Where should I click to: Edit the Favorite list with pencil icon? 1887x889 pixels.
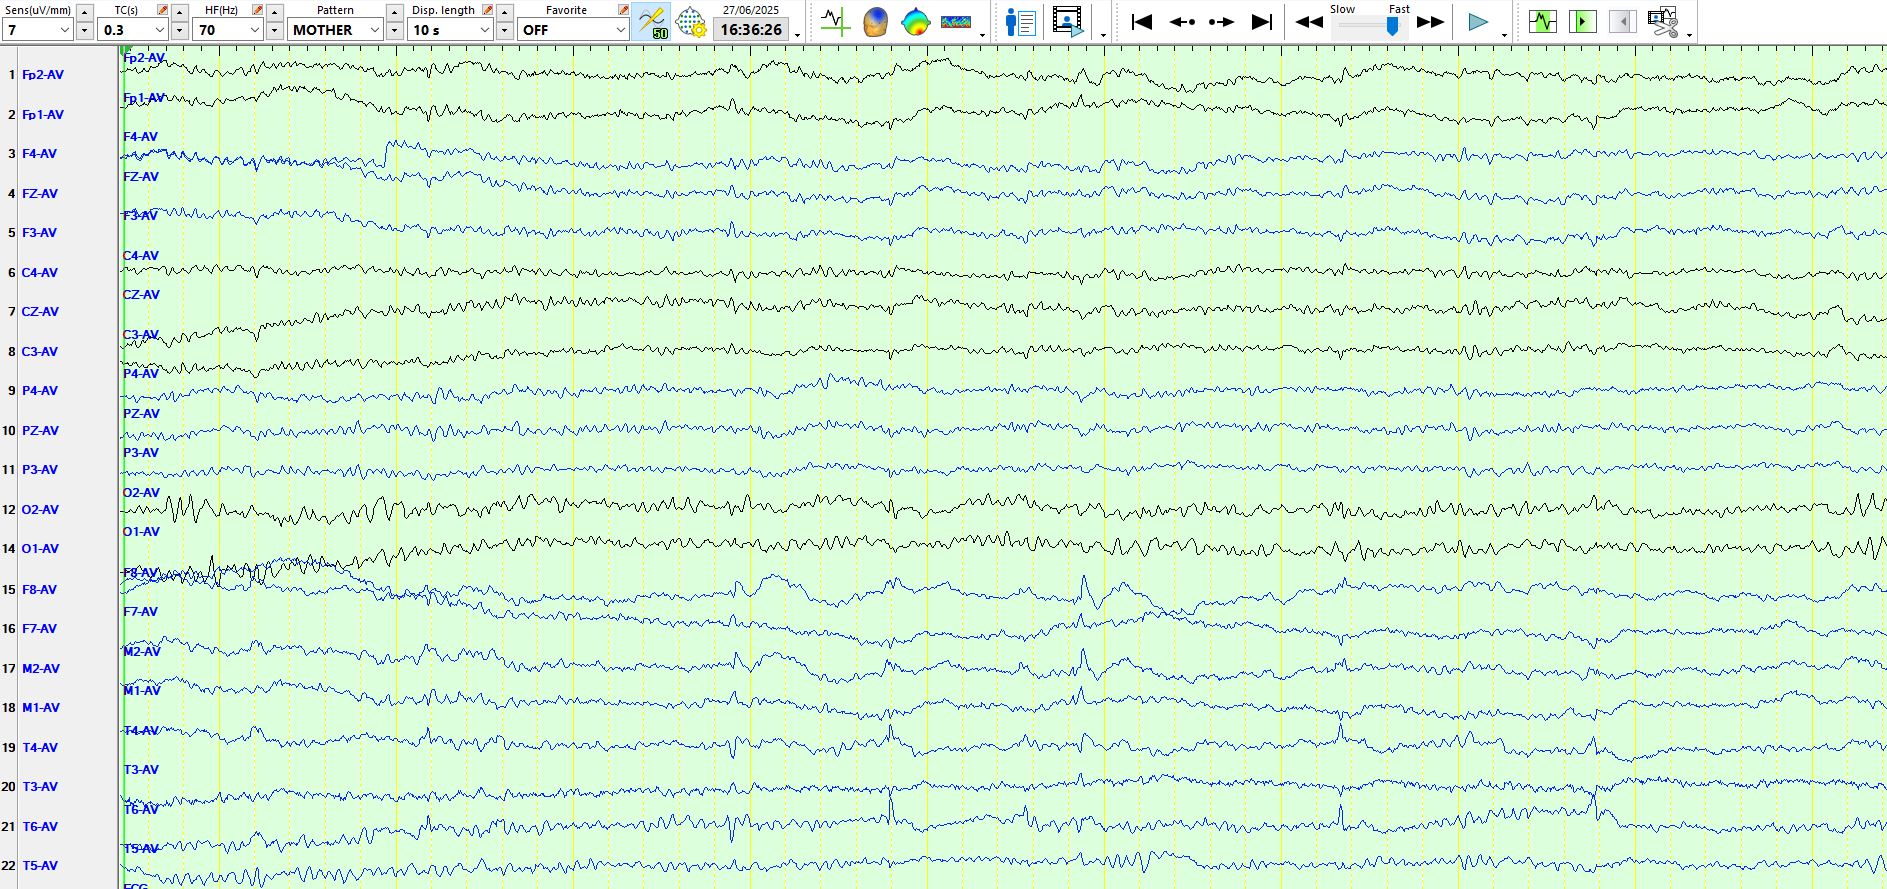pyautogui.click(x=623, y=10)
